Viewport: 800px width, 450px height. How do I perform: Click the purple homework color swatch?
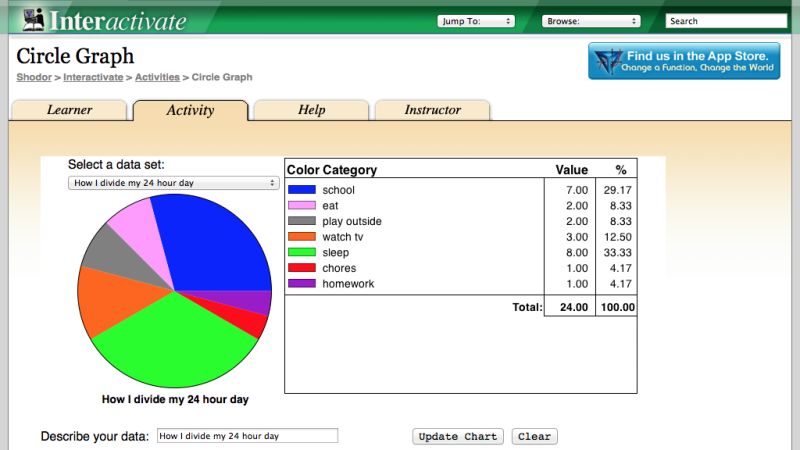[x=302, y=283]
